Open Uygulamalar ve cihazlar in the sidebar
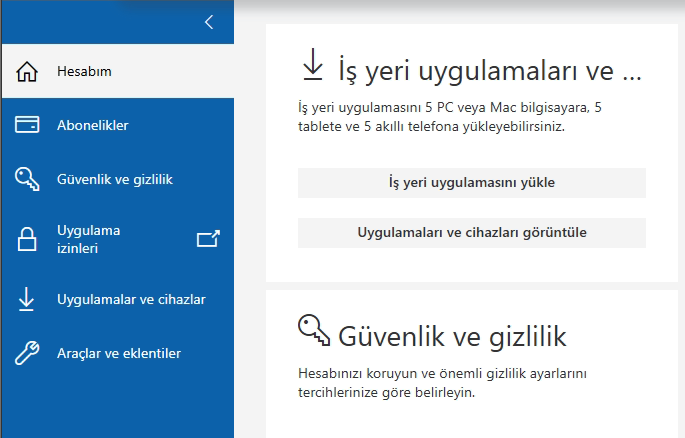This screenshot has width=685, height=438. [x=118, y=300]
